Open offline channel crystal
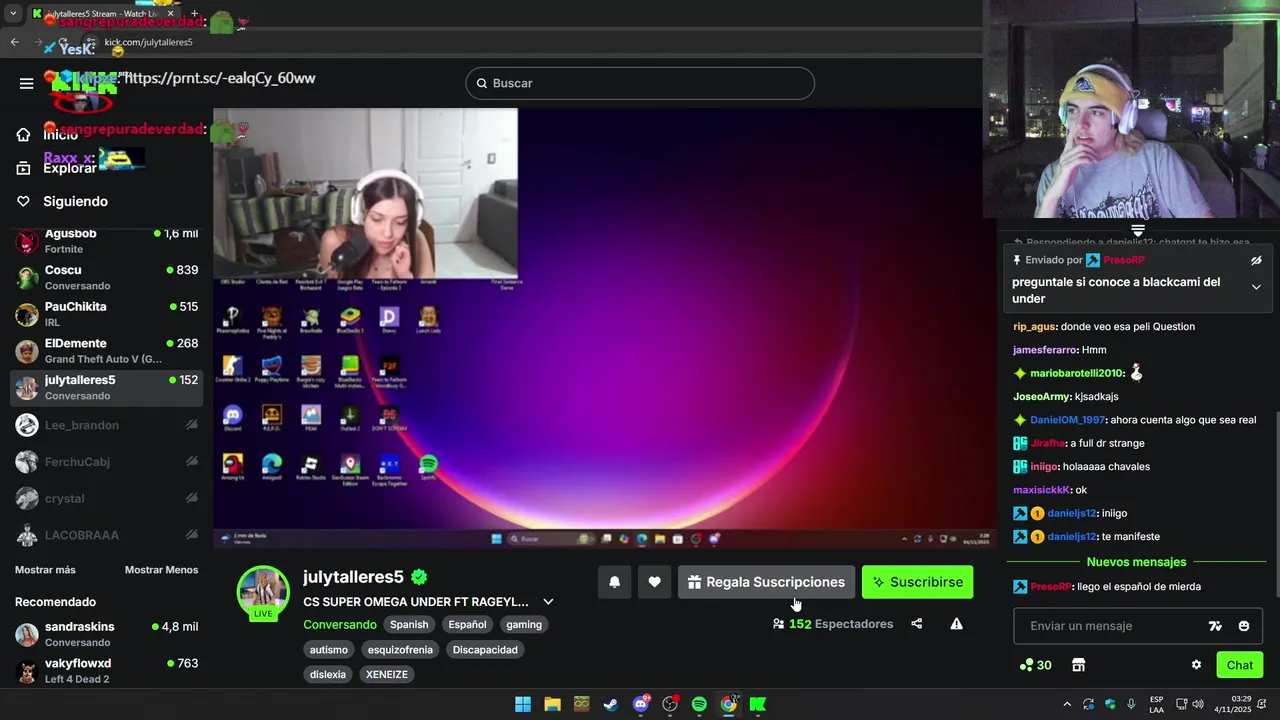Image resolution: width=1280 pixels, height=720 pixels. pyautogui.click(x=106, y=498)
